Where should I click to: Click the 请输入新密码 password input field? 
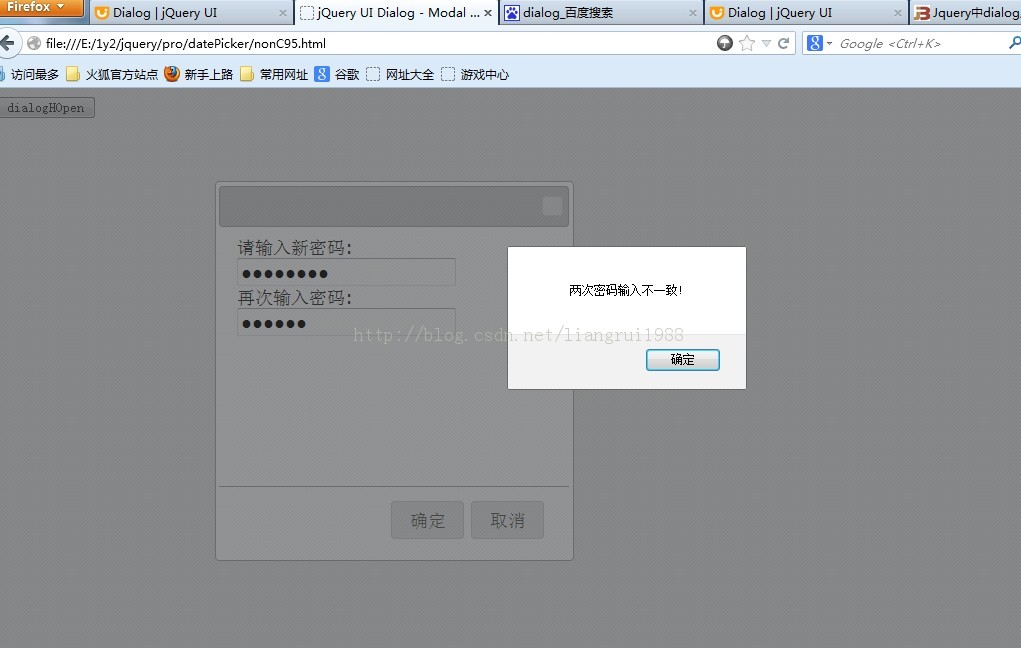(345, 272)
